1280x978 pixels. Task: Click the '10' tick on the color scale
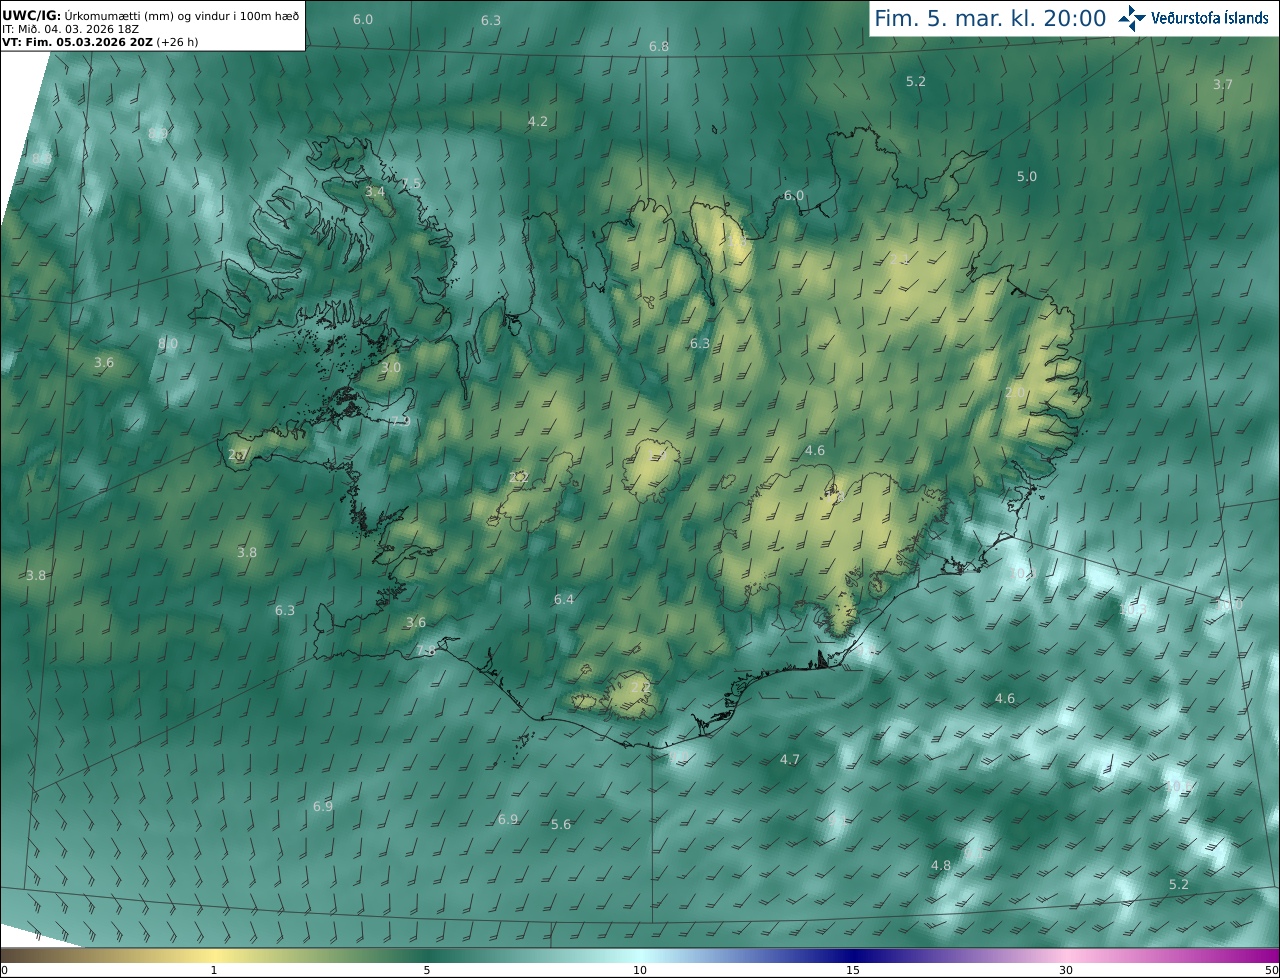(640, 970)
